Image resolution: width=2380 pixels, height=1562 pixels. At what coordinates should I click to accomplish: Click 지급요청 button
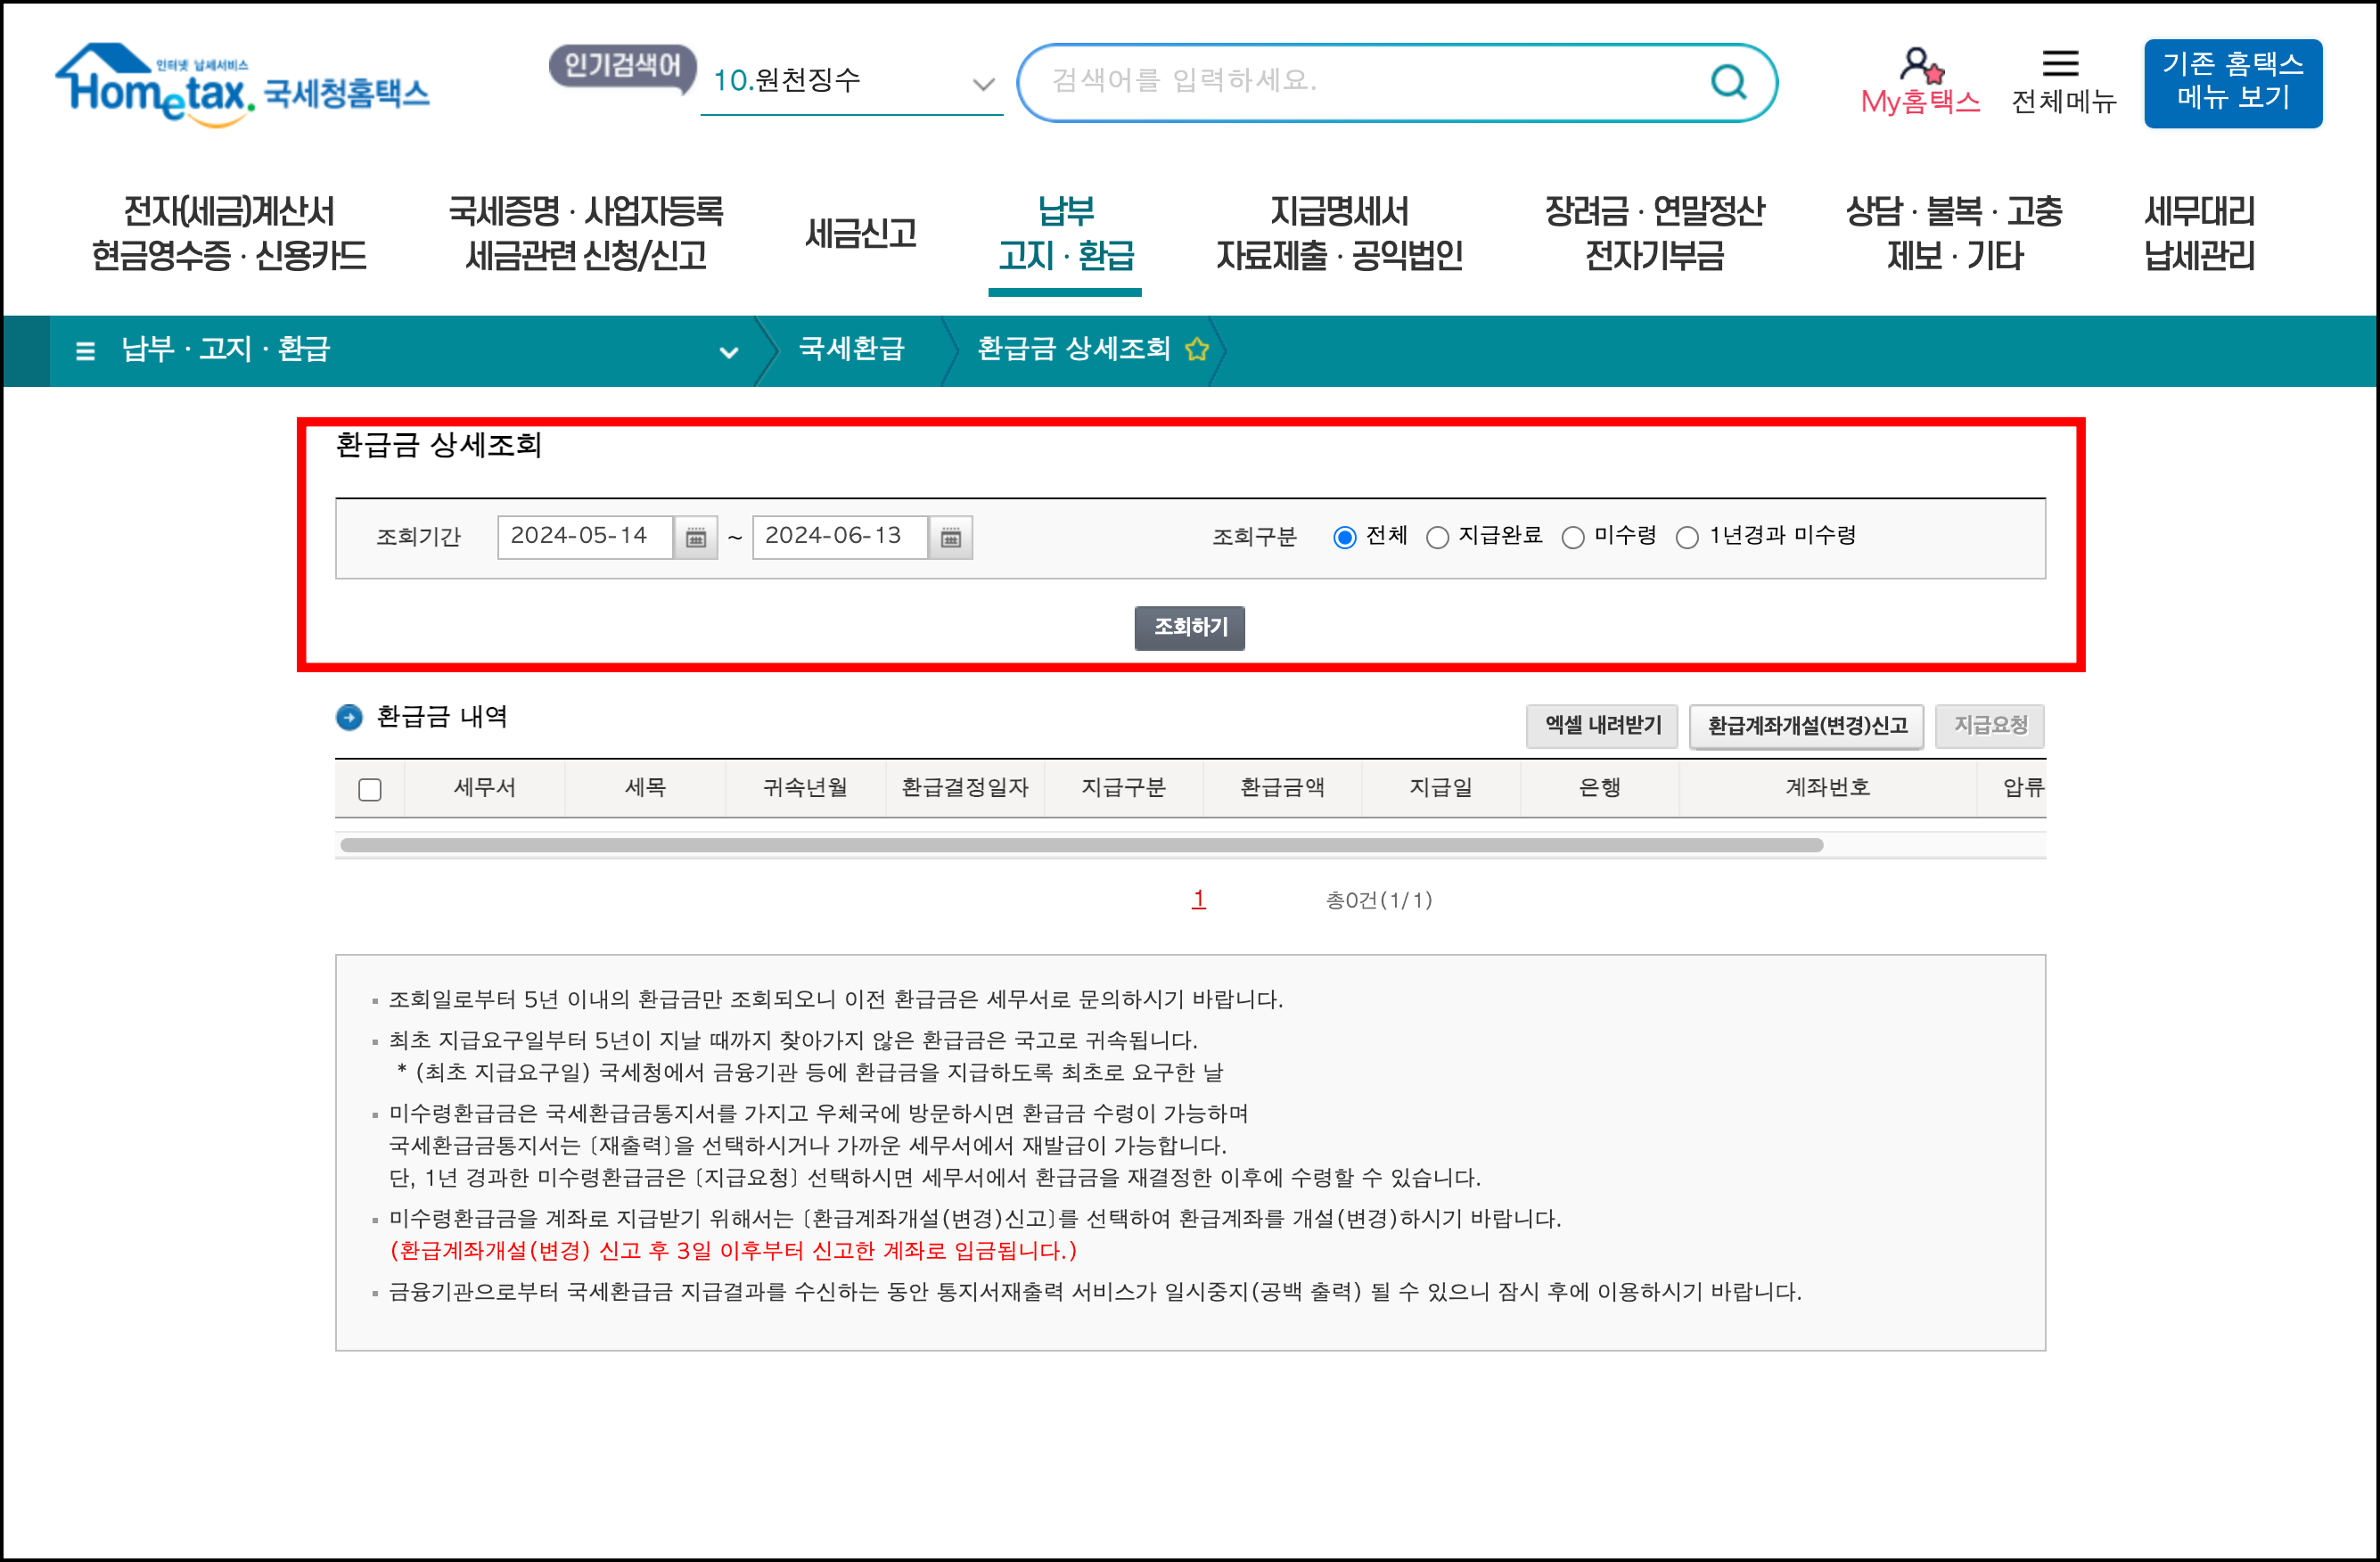[x=1990, y=726]
